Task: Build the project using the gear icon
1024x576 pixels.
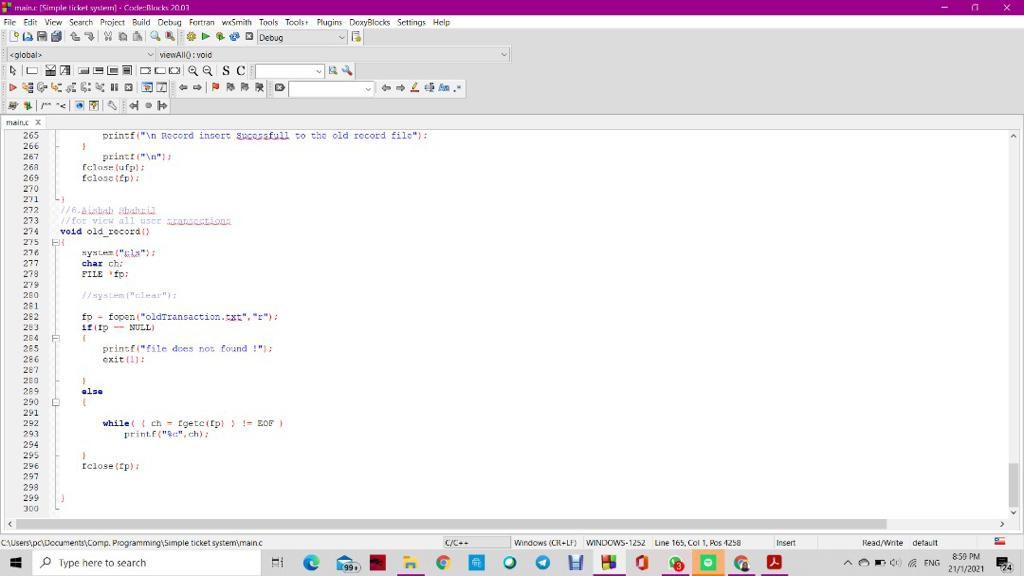Action: [189, 37]
